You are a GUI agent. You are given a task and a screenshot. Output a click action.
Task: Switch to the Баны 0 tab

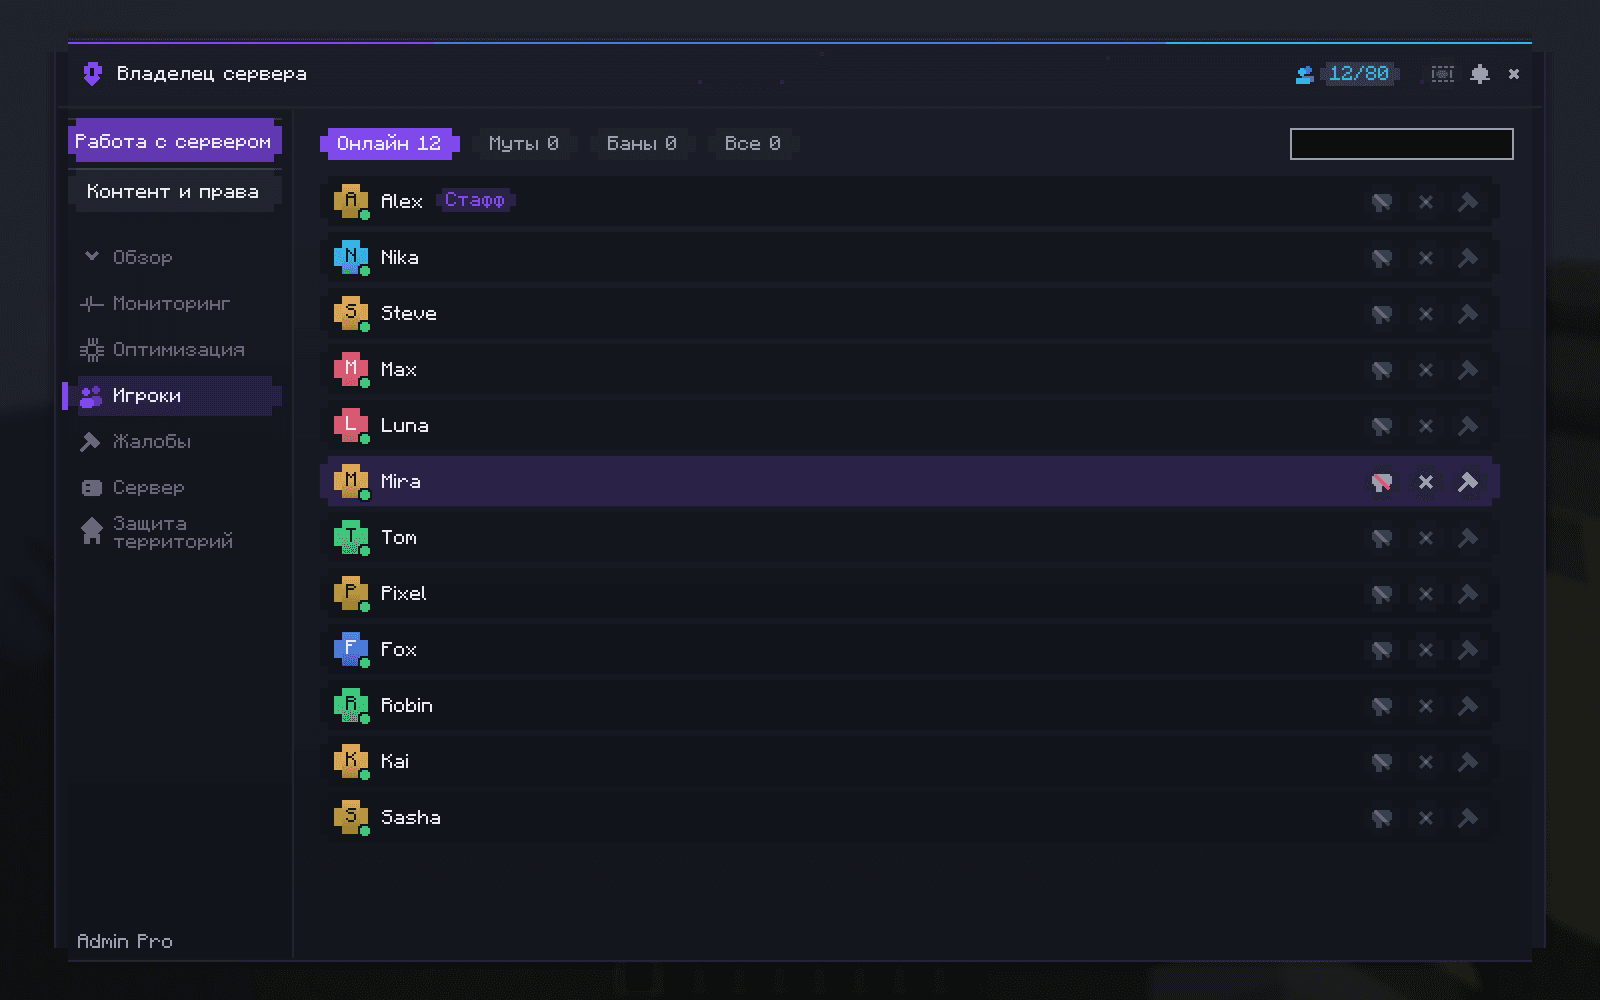point(641,144)
